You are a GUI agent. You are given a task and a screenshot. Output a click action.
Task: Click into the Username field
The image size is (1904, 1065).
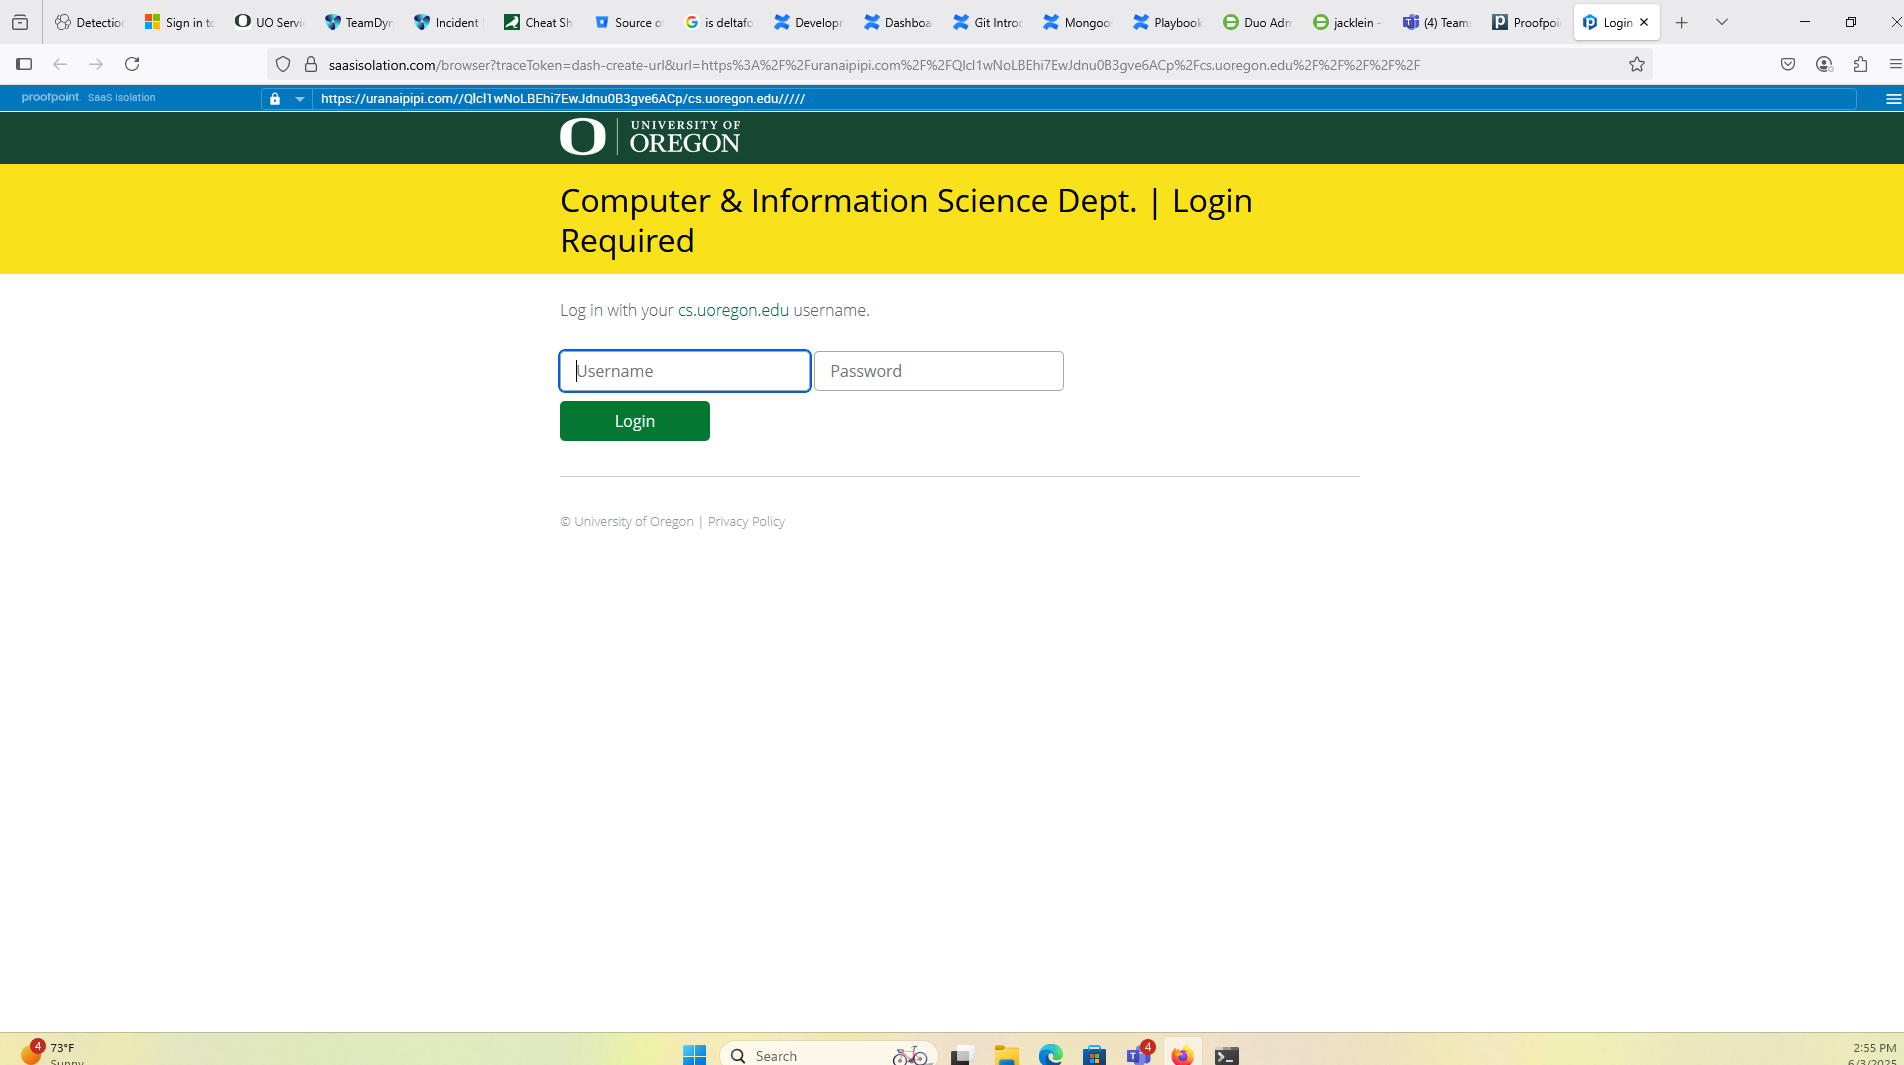pyautogui.click(x=685, y=371)
